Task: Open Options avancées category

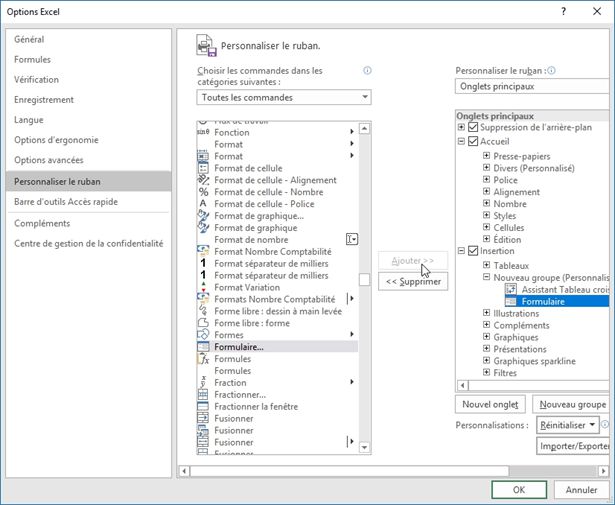Action: click(x=89, y=160)
